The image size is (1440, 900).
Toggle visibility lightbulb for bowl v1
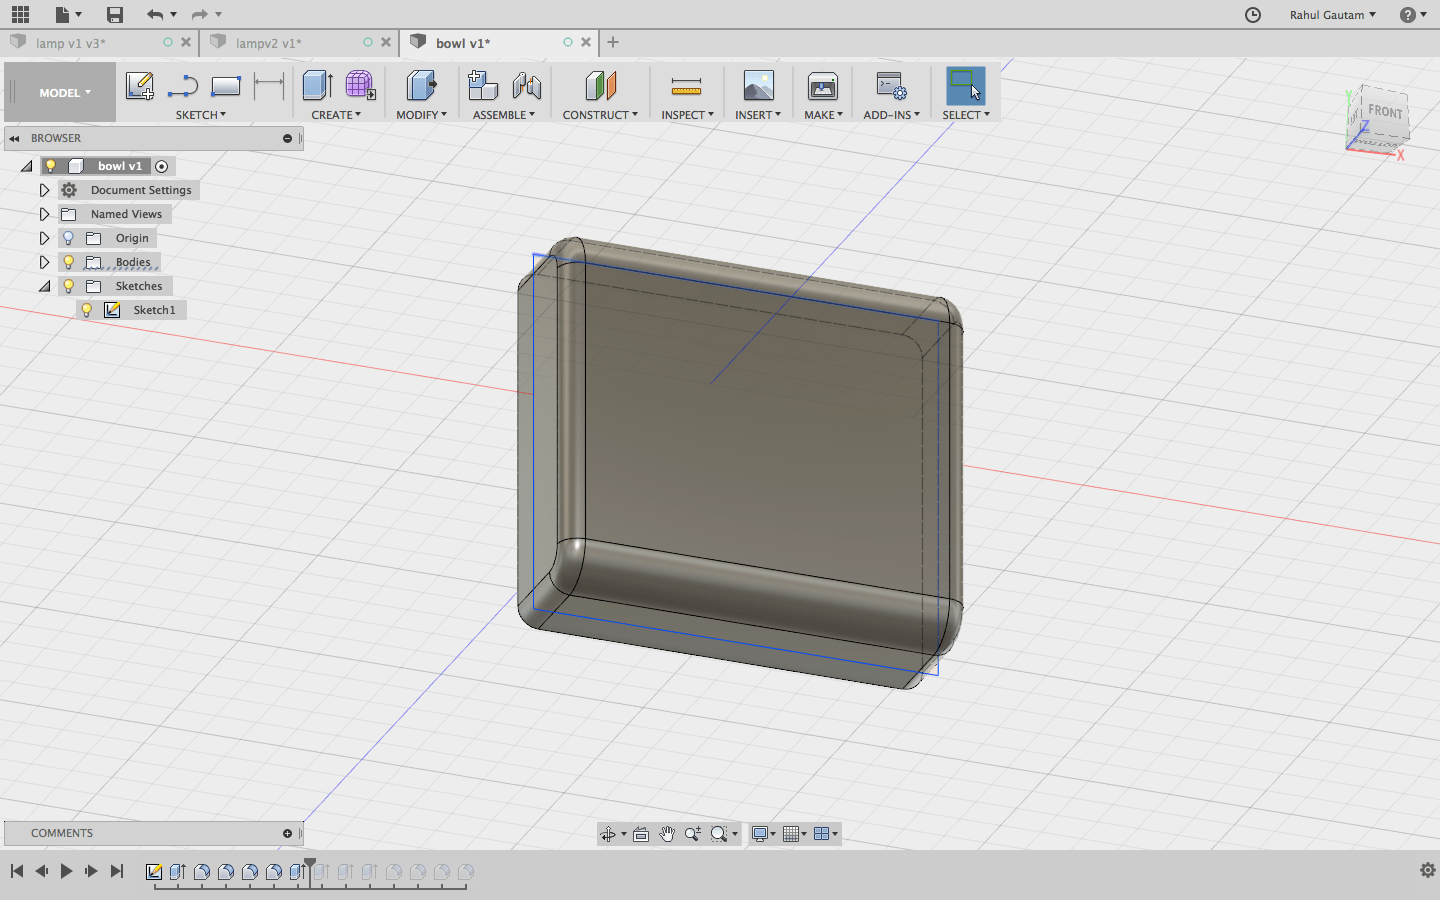pos(50,166)
